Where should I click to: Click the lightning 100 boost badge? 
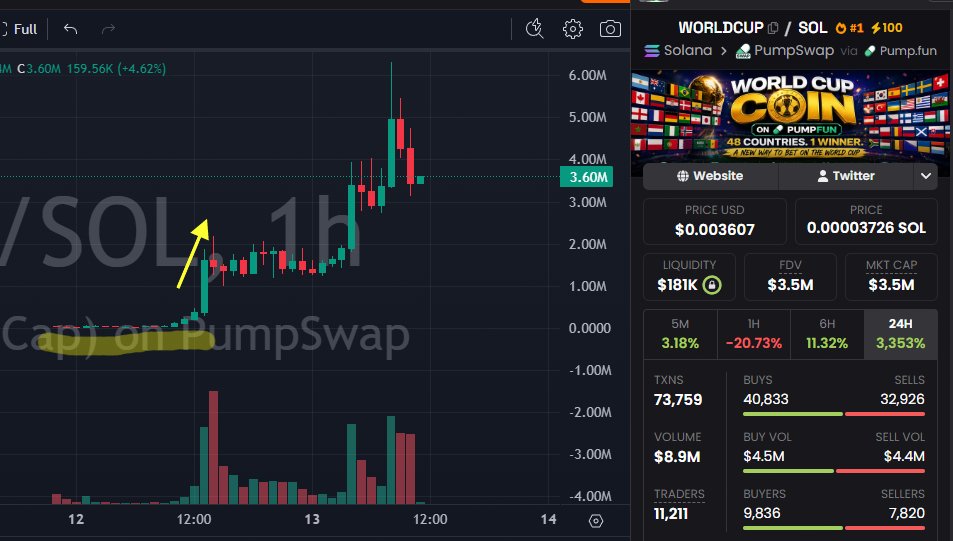[887, 28]
